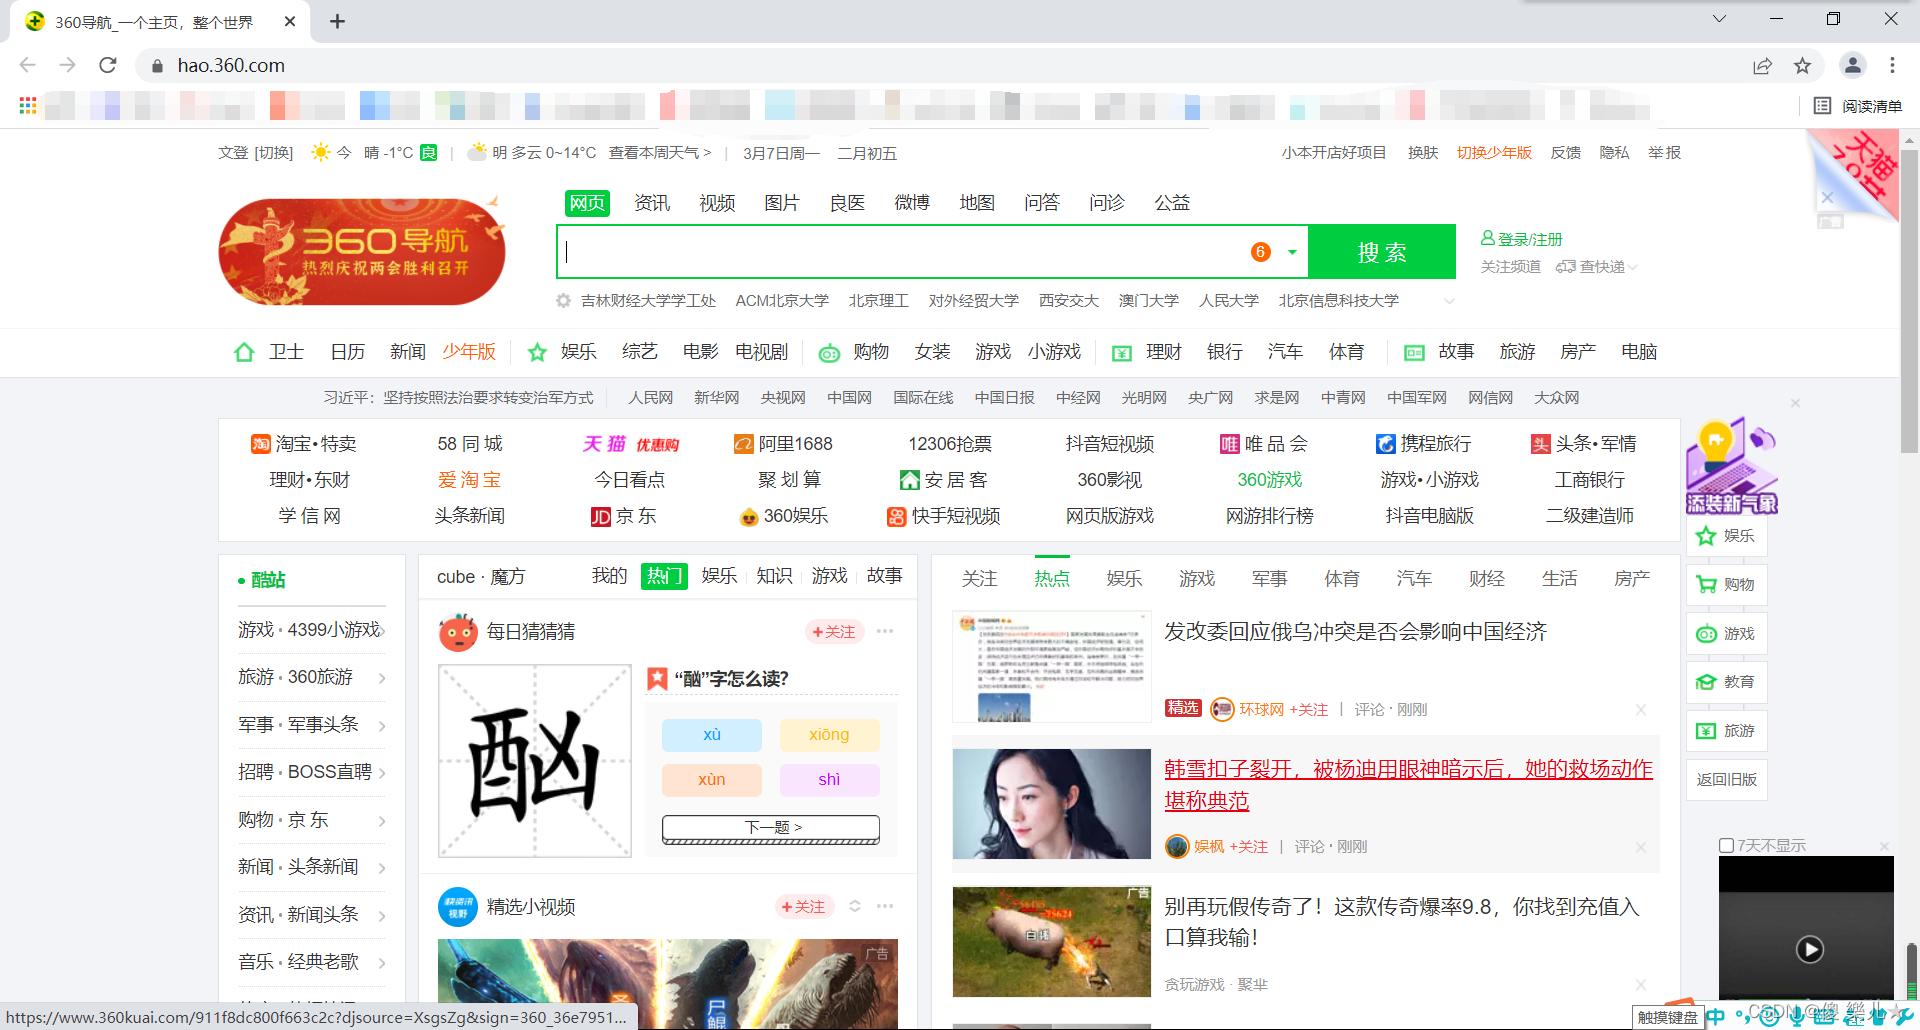Open the 携程旅行 site link
Screen dimensions: 1920x1030
[x=1423, y=444]
